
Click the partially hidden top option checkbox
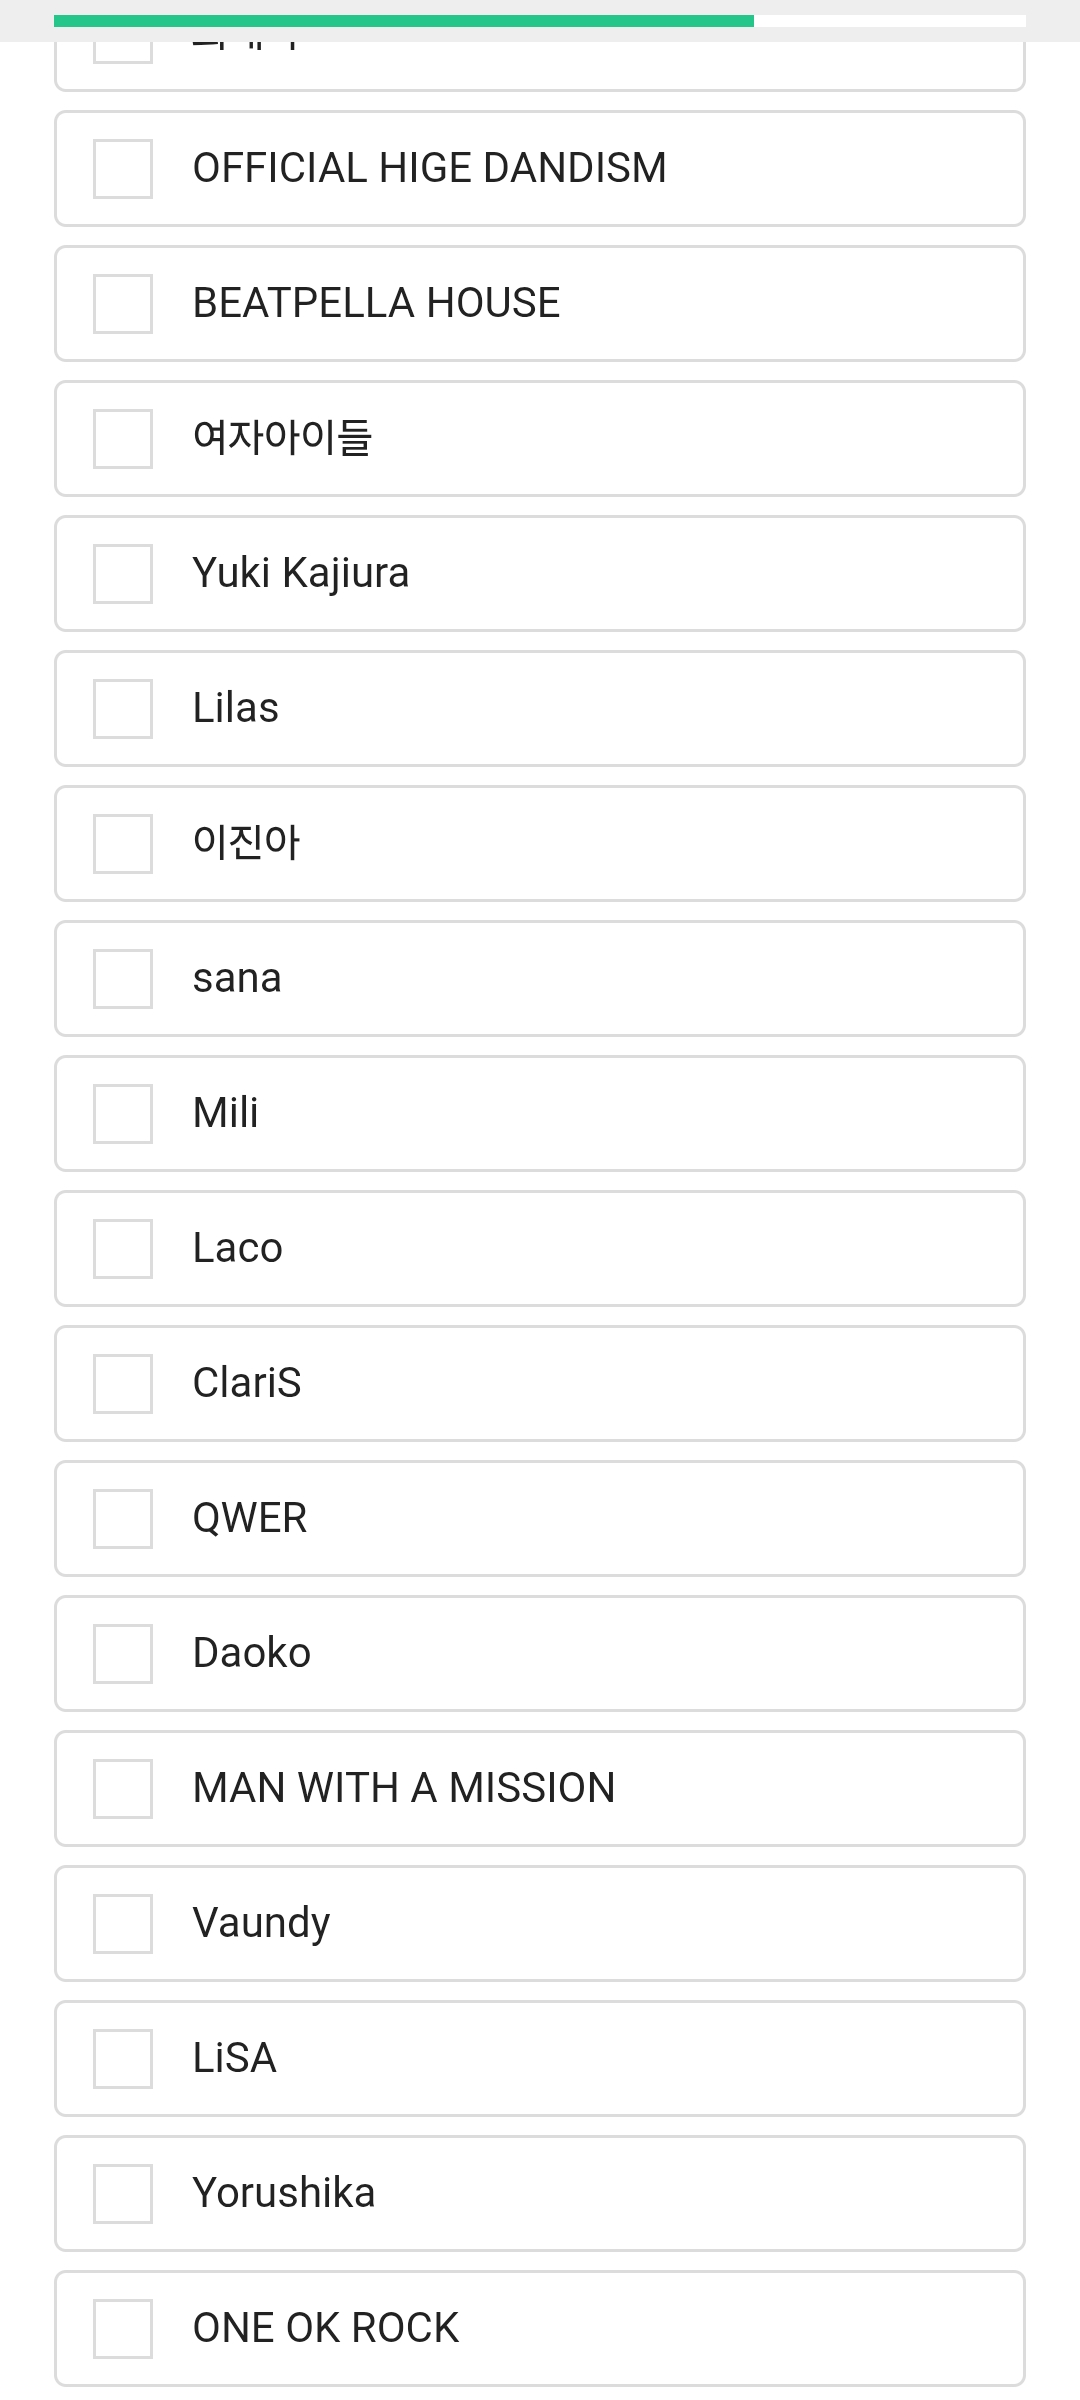coord(123,52)
